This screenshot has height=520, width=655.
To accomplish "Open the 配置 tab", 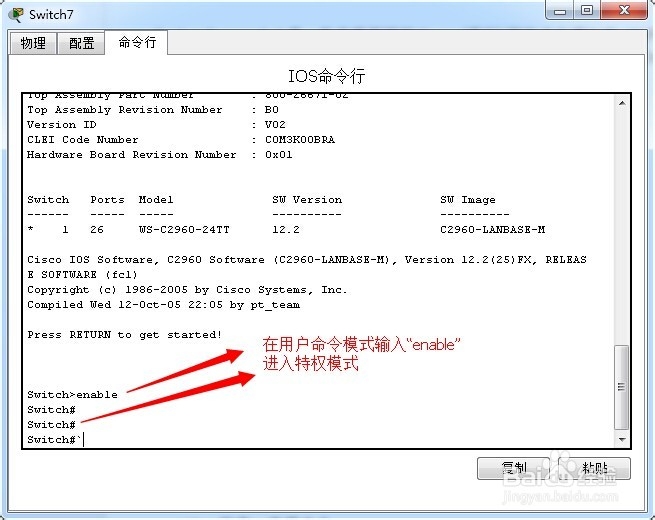I will pos(81,43).
